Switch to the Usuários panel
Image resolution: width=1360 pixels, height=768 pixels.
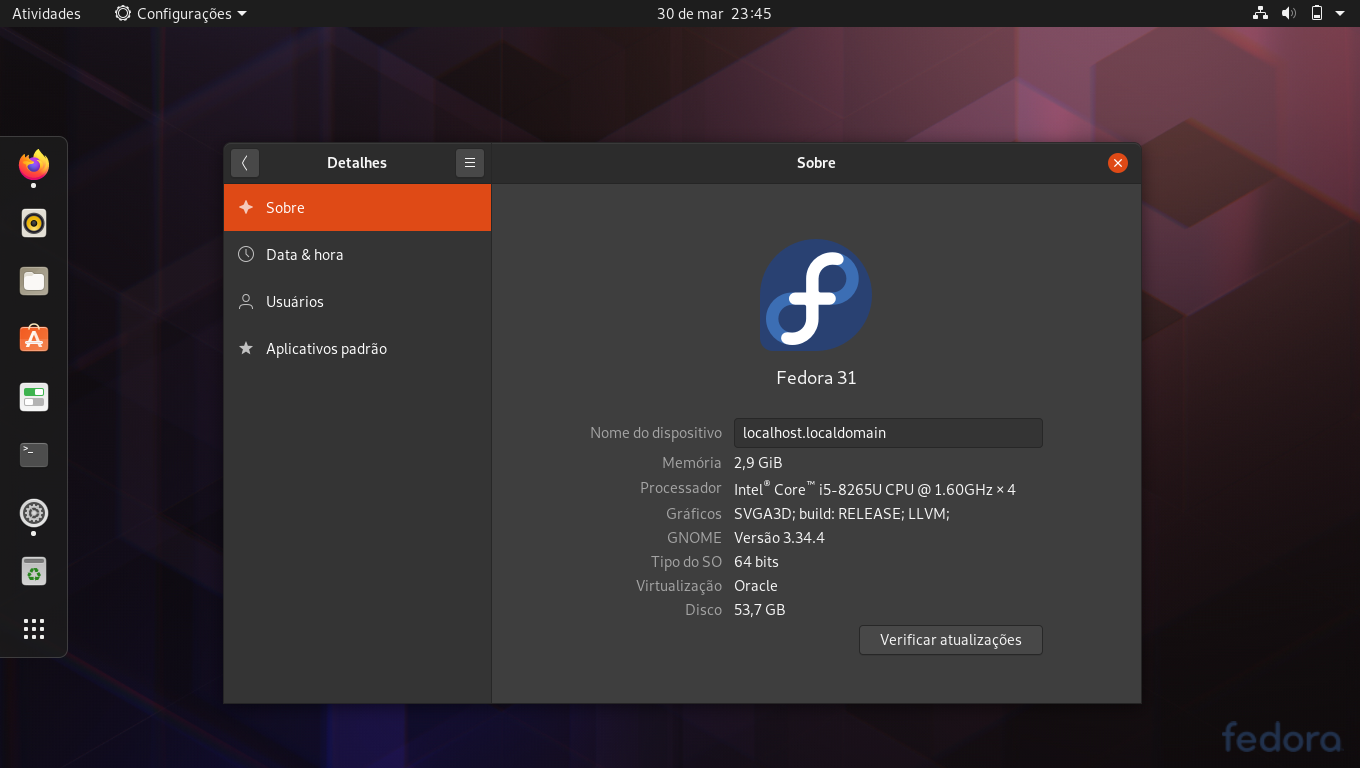358,302
